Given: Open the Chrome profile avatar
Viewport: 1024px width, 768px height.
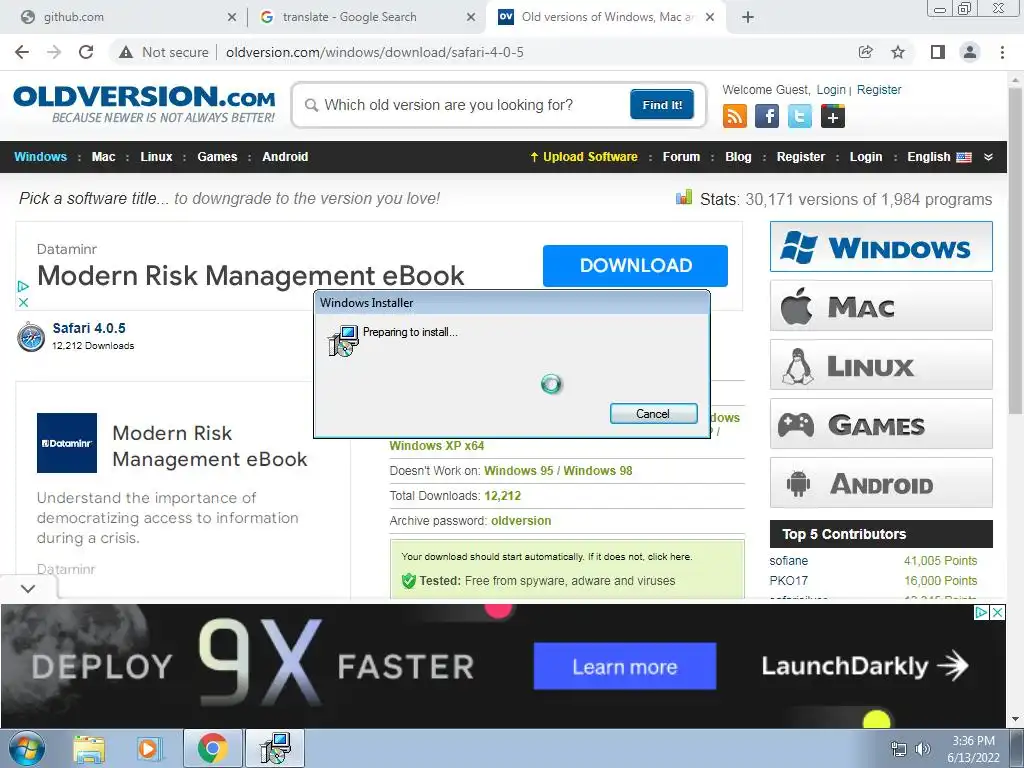Looking at the screenshot, I should pos(970,52).
